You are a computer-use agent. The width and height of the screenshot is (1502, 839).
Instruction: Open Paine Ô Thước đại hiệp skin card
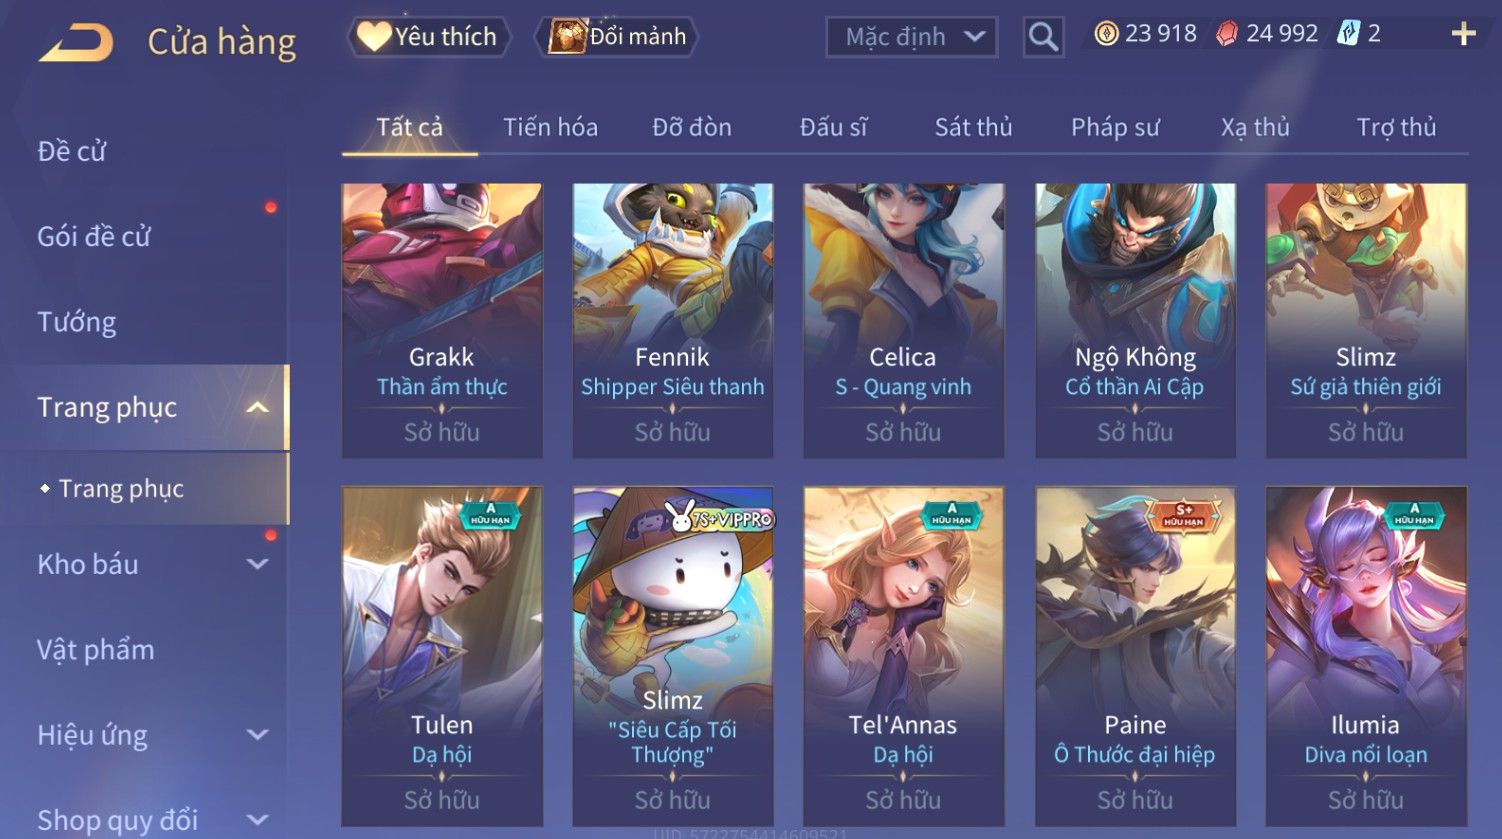click(x=1135, y=656)
